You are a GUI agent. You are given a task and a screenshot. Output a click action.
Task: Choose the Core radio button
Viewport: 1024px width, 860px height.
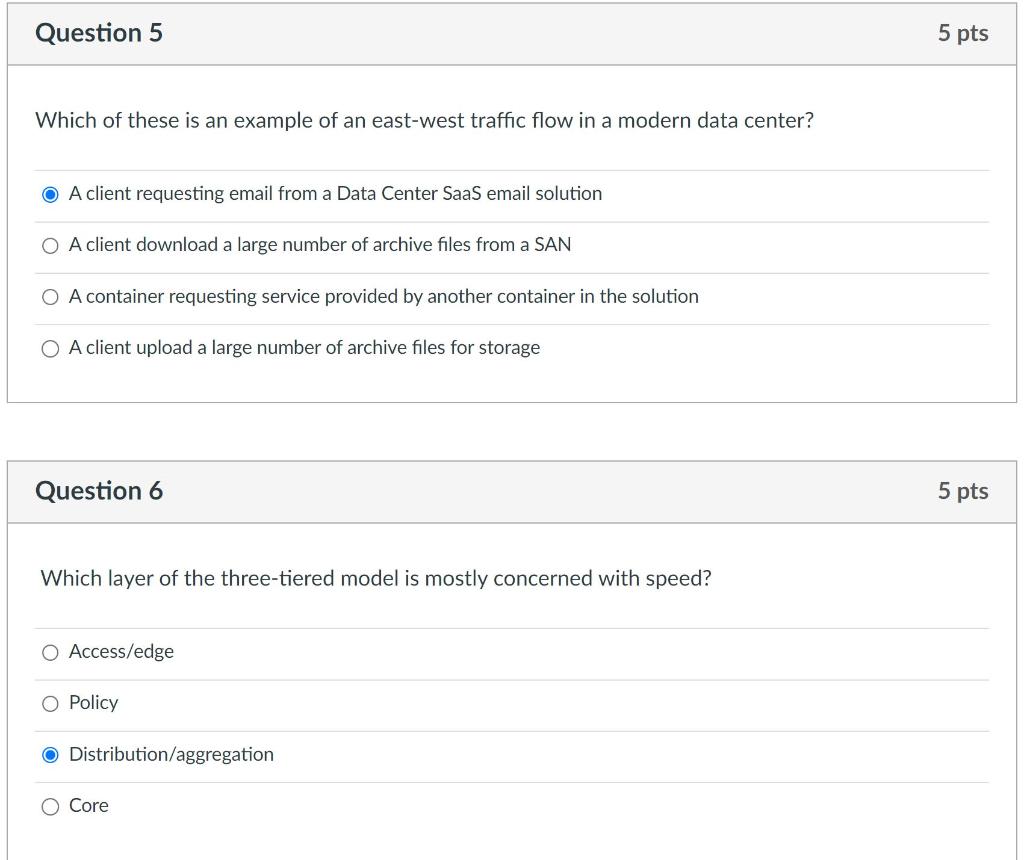click(x=50, y=807)
